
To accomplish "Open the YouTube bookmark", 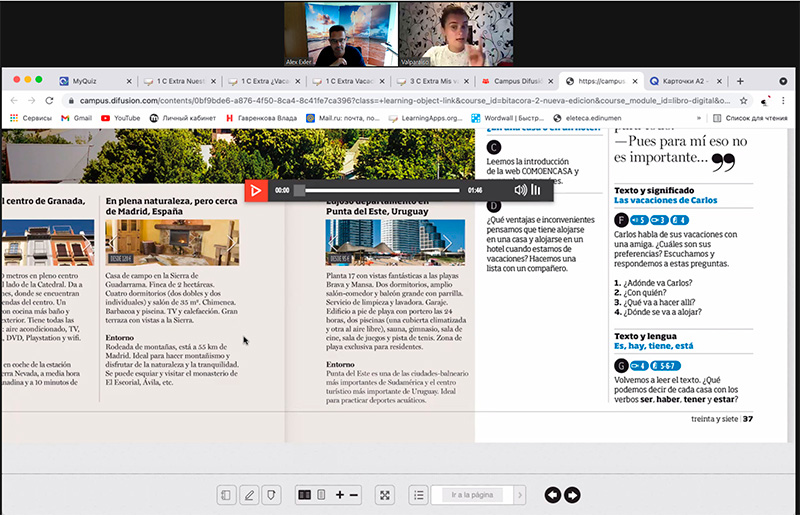I will 120,117.
